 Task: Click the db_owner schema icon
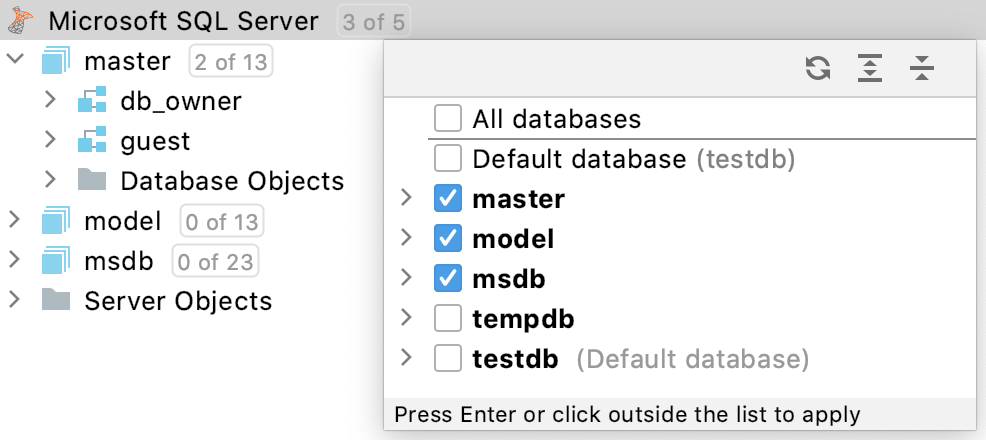(x=92, y=101)
